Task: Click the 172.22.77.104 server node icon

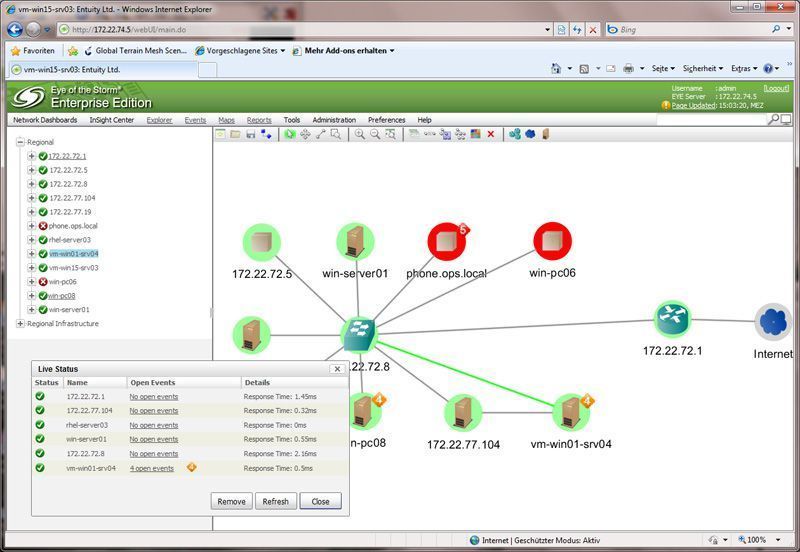Action: point(463,413)
